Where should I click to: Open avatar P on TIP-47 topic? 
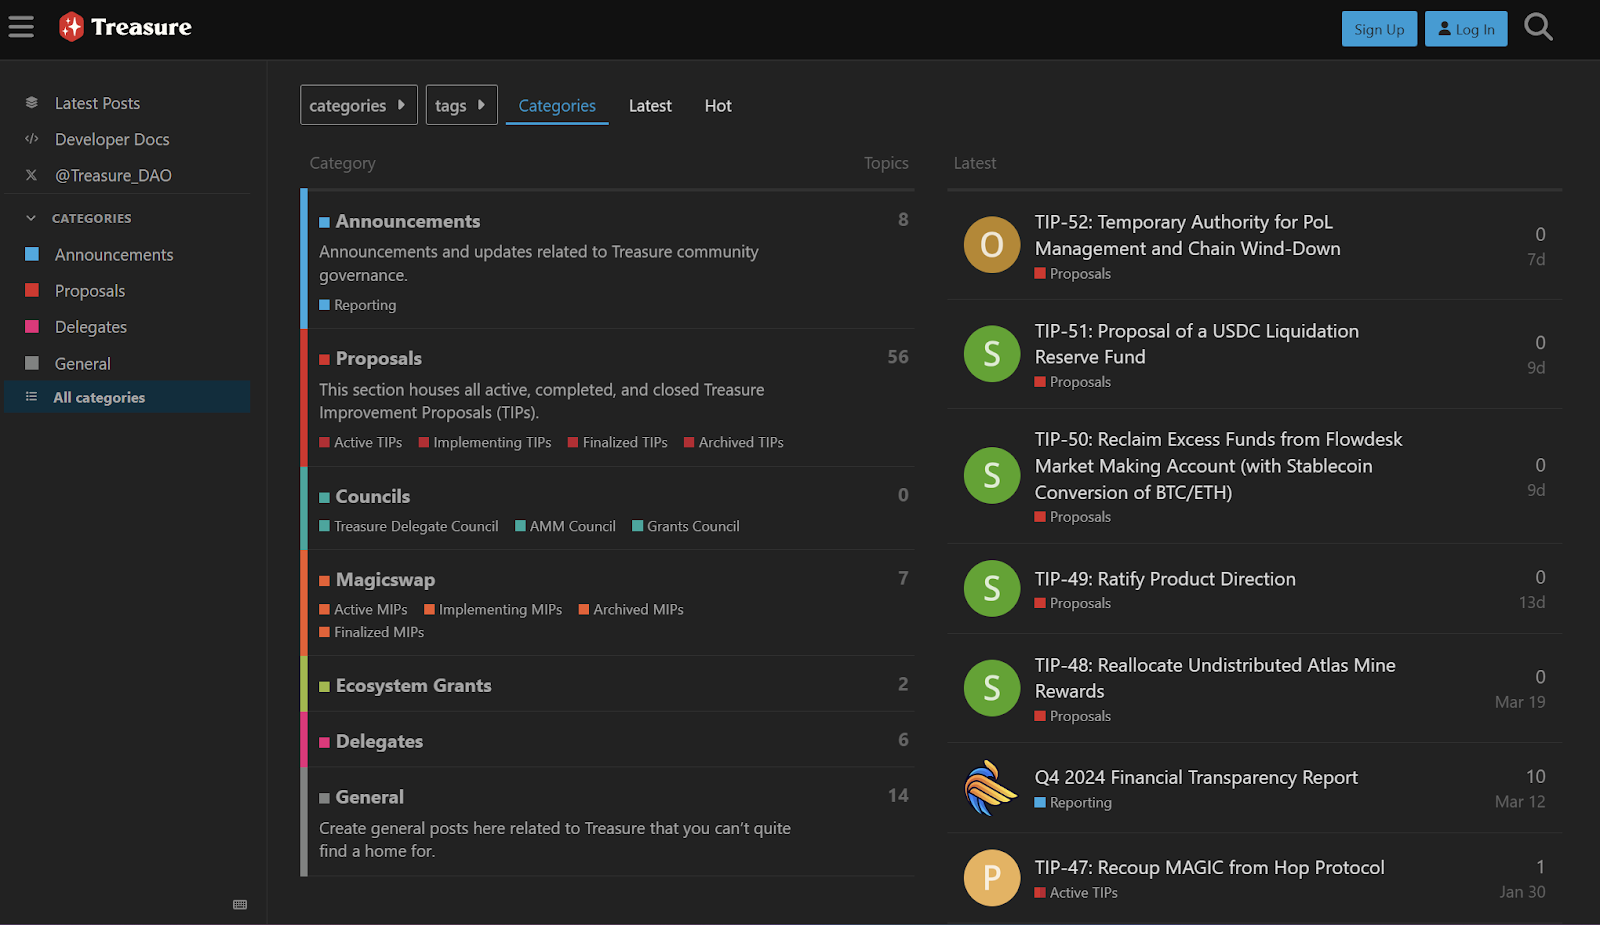[x=992, y=878]
